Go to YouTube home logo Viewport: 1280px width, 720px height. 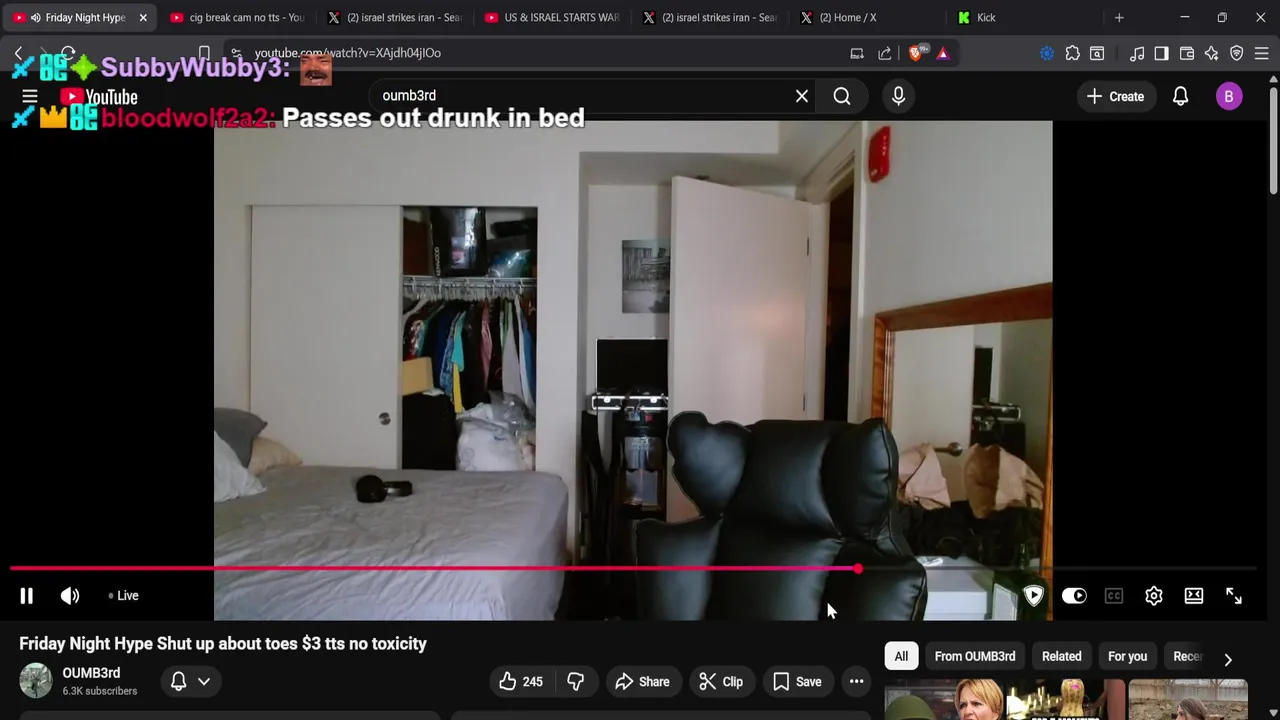click(98, 97)
